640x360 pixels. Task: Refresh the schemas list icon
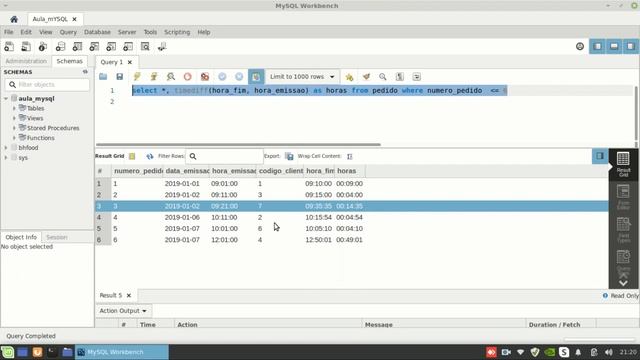click(x=85, y=72)
